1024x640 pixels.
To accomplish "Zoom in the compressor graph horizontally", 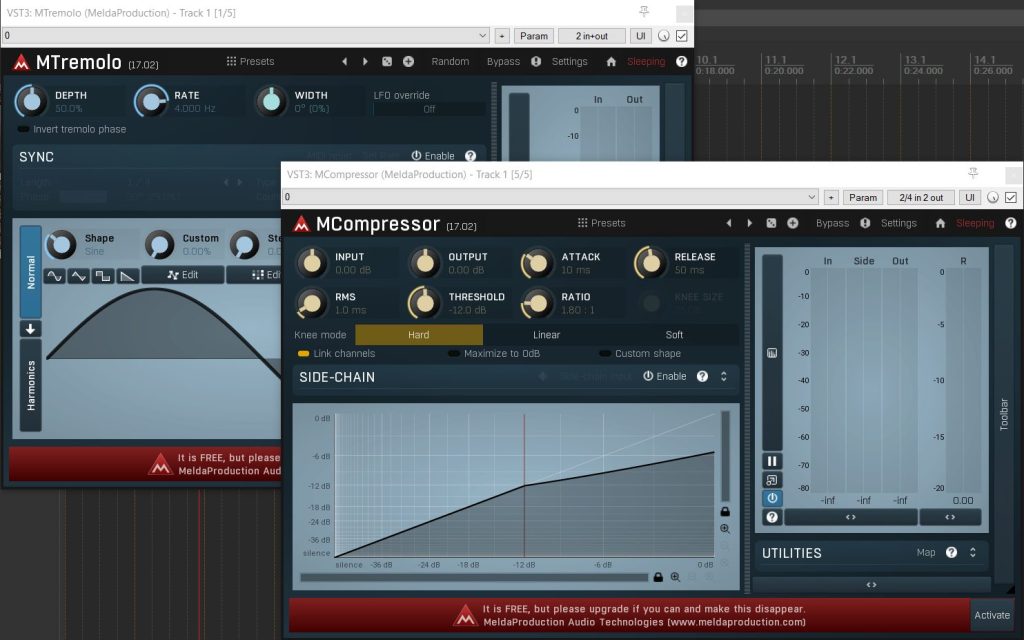I will [675, 577].
